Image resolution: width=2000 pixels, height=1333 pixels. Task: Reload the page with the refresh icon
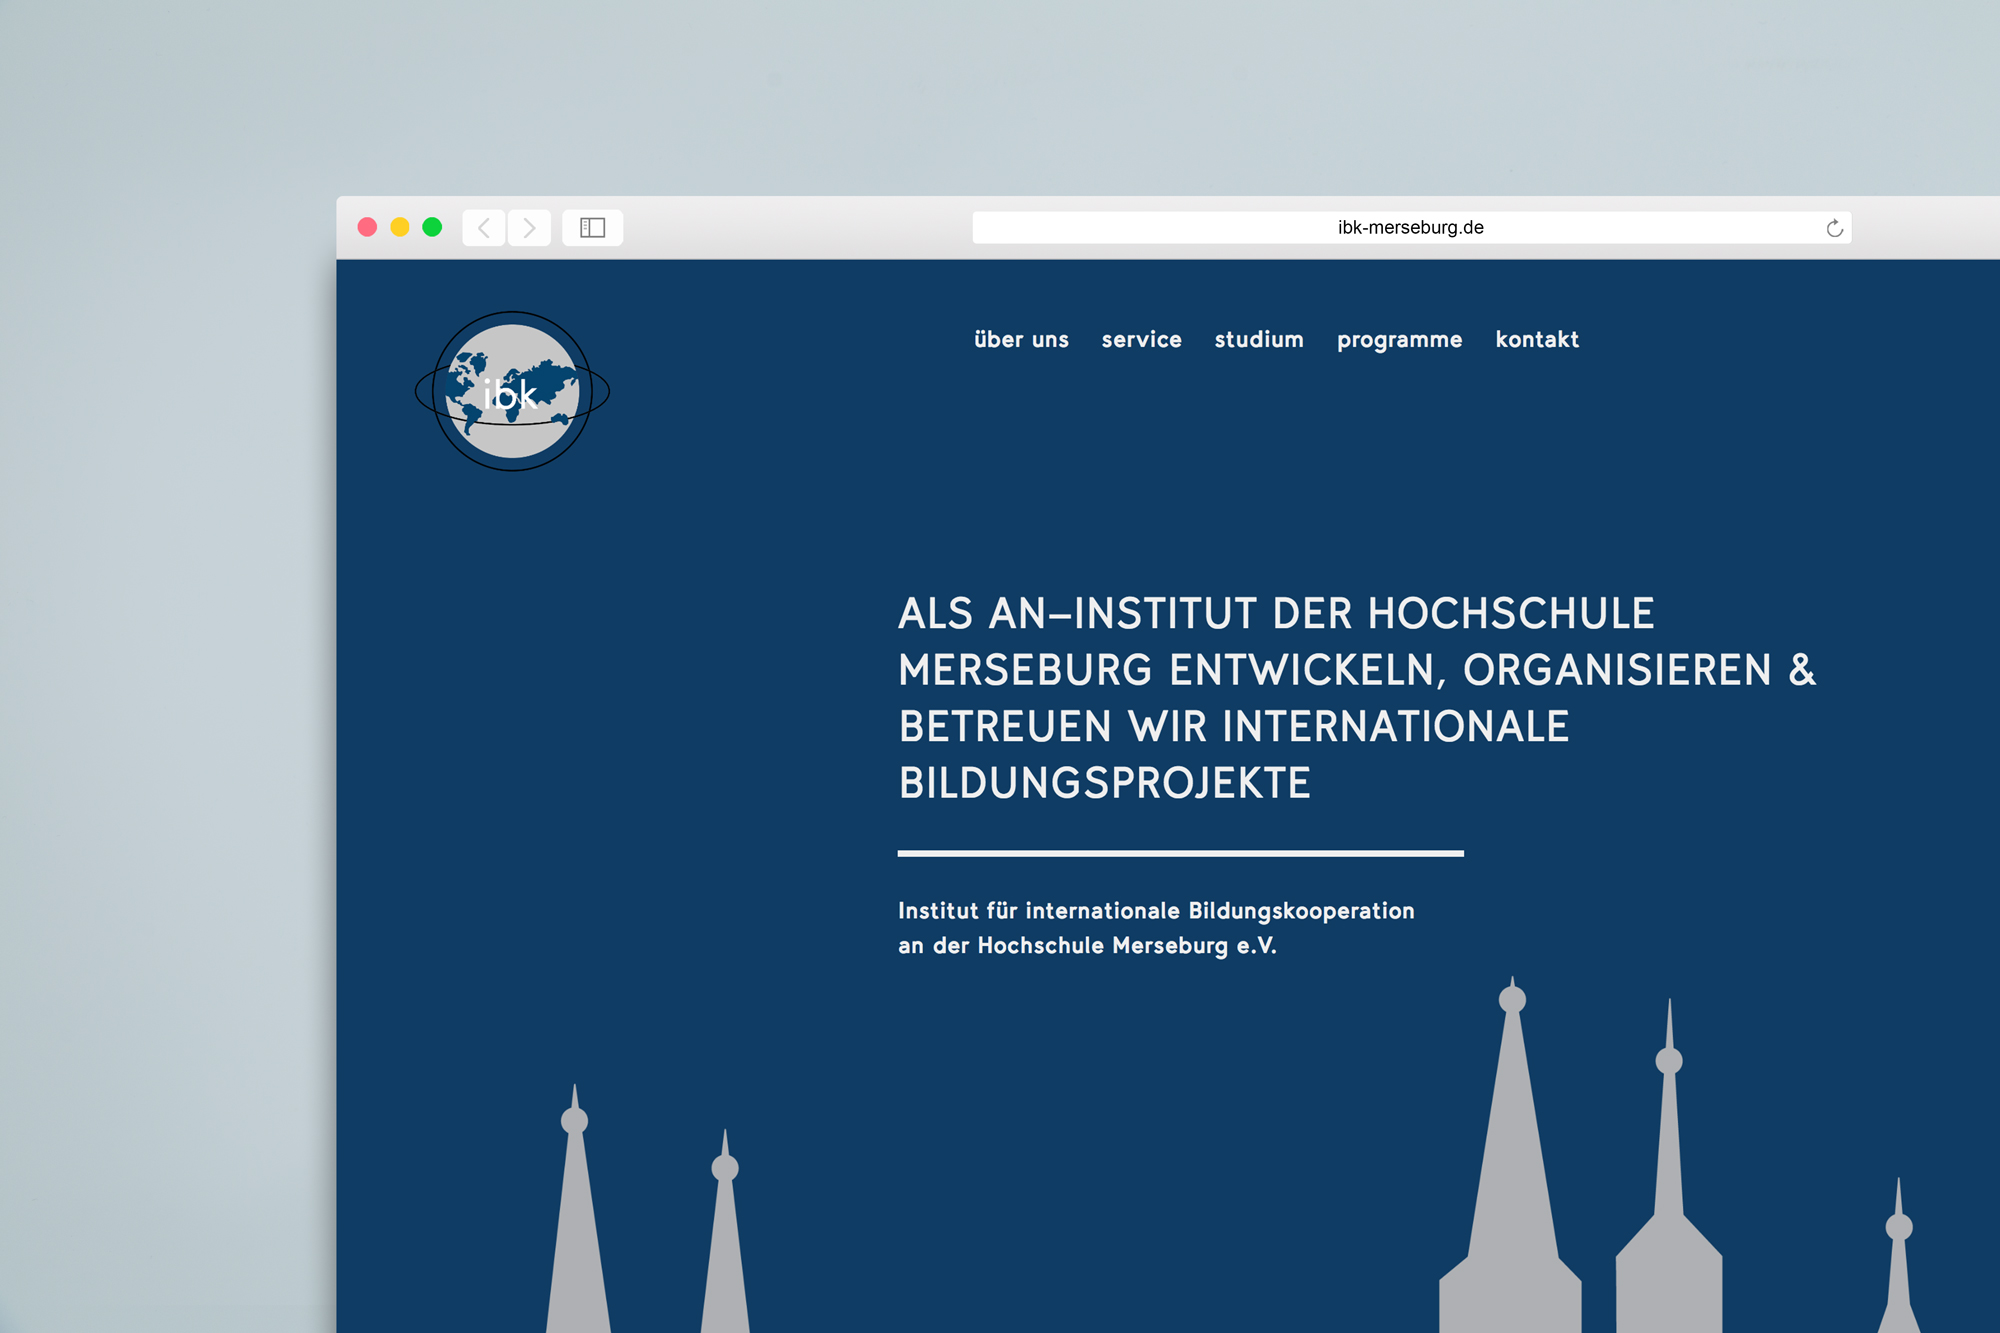(x=1834, y=228)
